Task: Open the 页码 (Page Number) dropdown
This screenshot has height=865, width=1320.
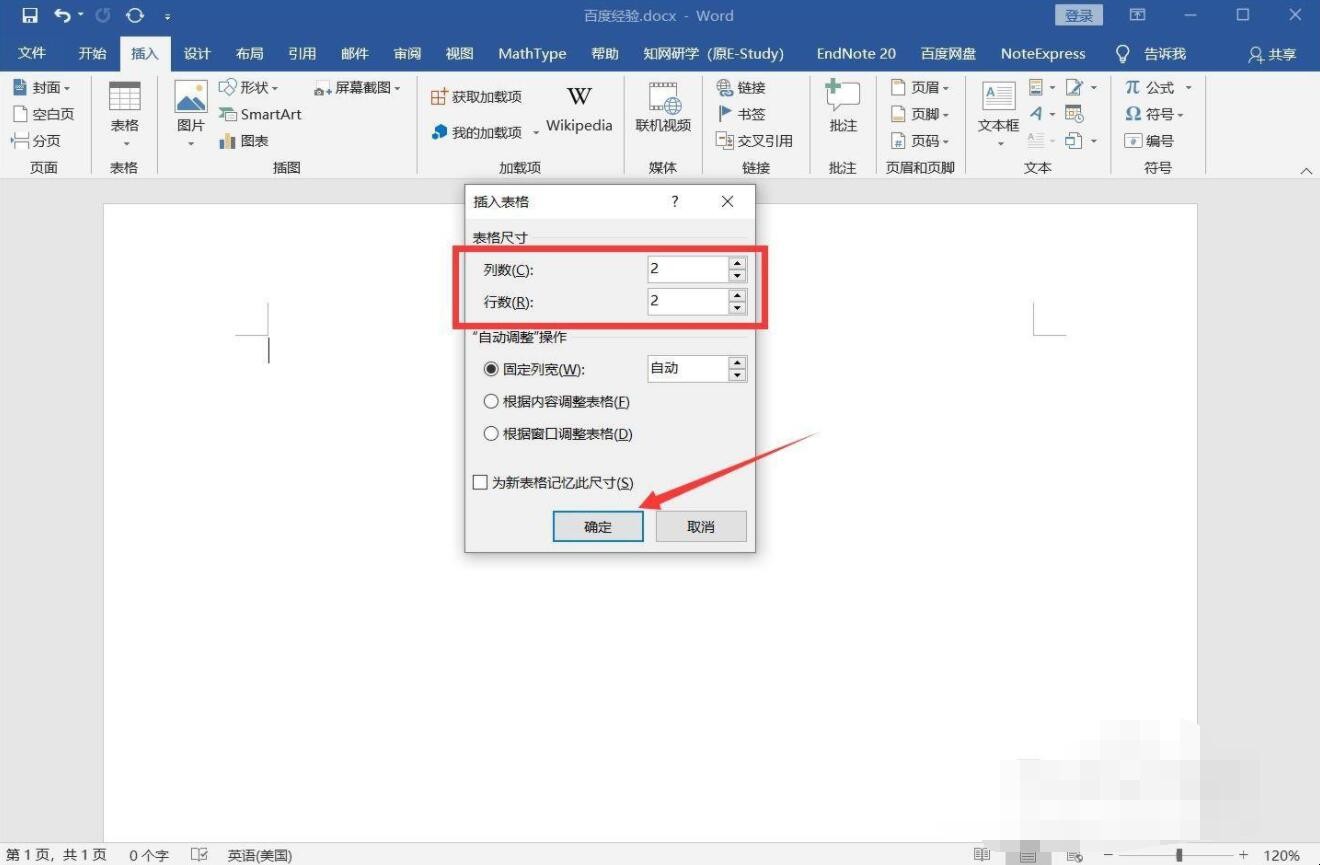Action: (945, 141)
